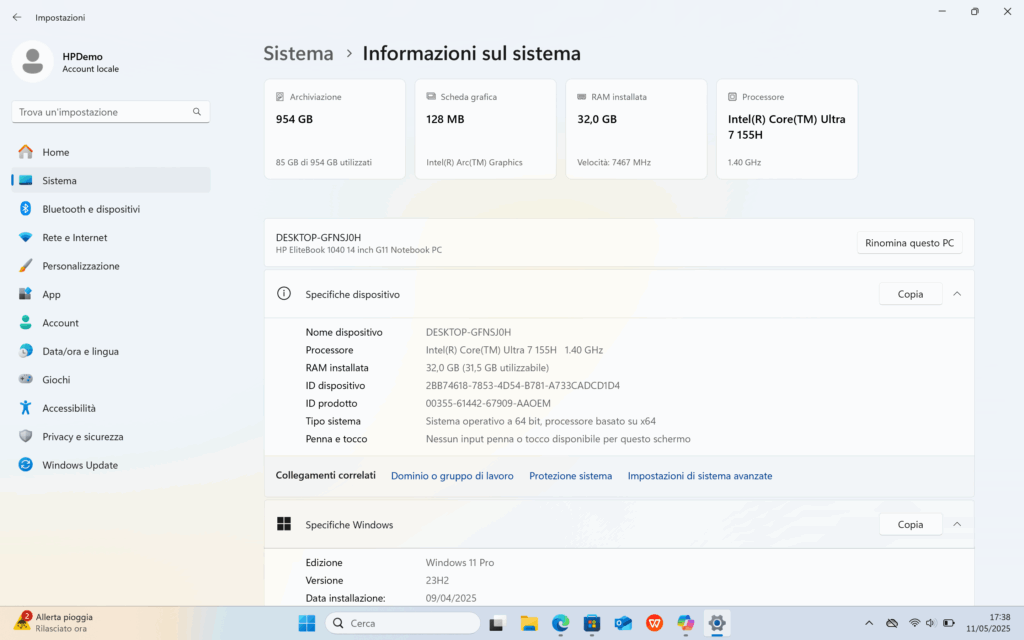Select Home in the settings sidebar
The image size is (1024, 640).
pos(55,152)
